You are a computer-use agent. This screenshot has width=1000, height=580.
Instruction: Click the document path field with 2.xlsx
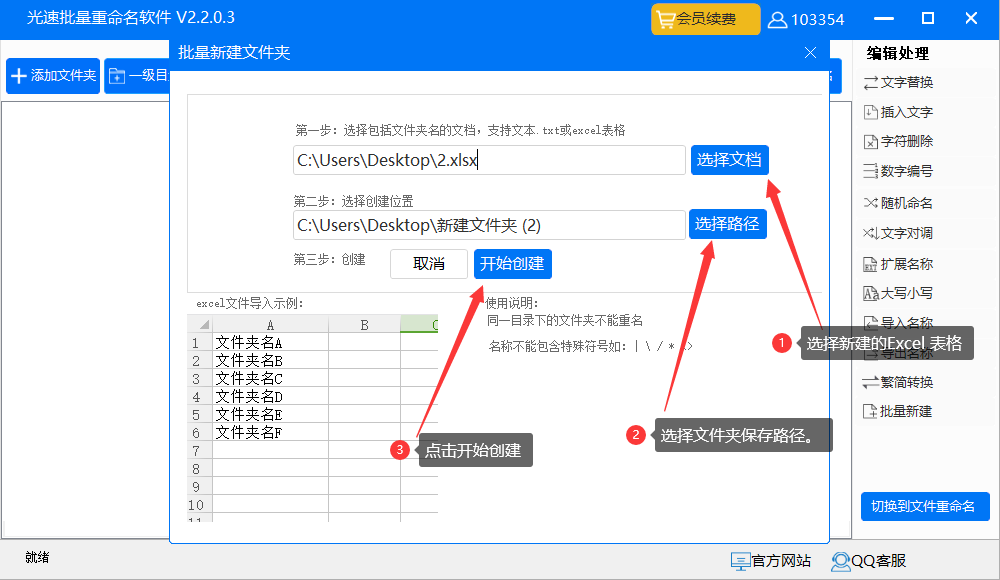(x=489, y=160)
